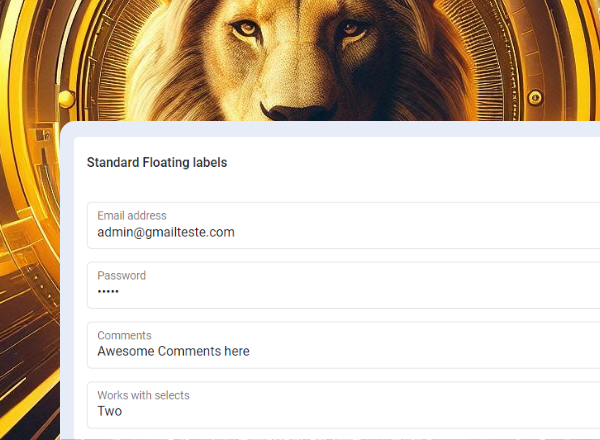Select the 'Two' value in the select

tap(110, 411)
